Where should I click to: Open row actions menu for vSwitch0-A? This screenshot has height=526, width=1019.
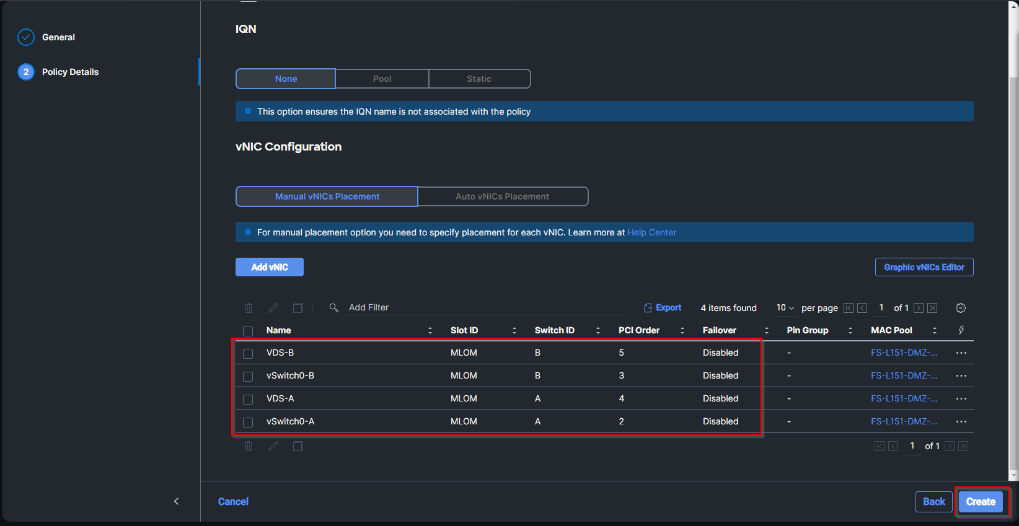[x=961, y=422]
